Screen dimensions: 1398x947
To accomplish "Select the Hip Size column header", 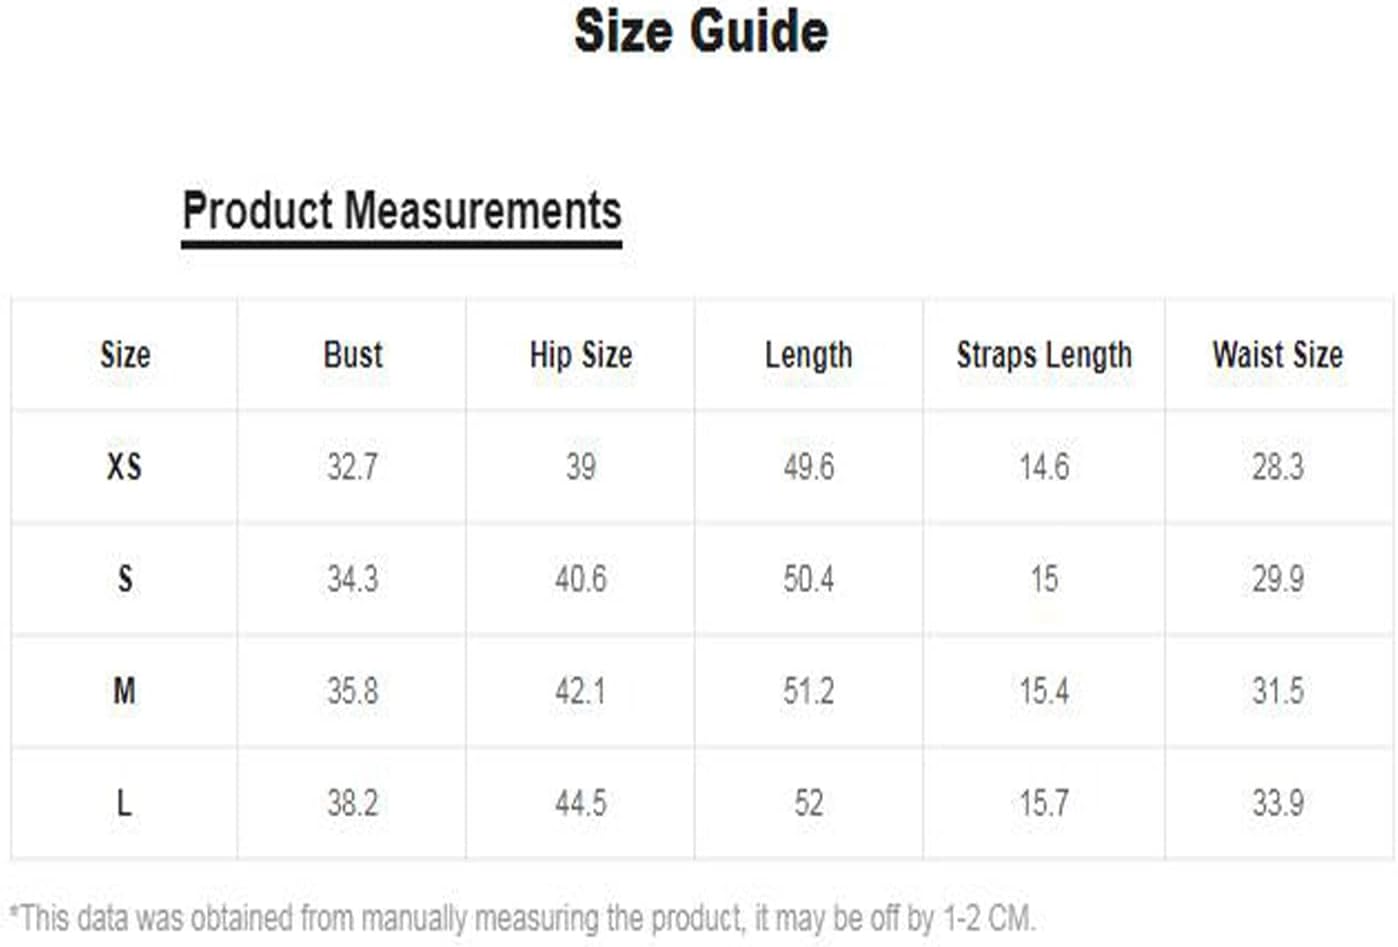I will click(581, 355).
